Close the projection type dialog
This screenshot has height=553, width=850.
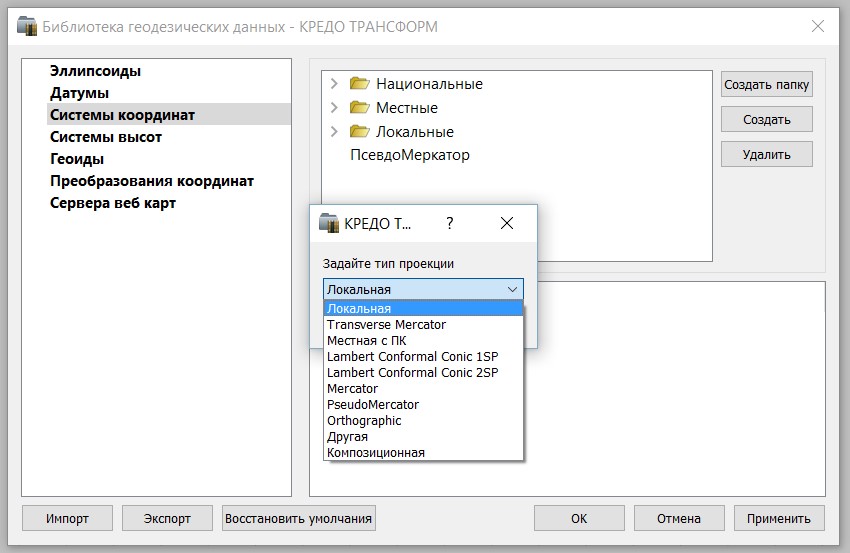(507, 223)
